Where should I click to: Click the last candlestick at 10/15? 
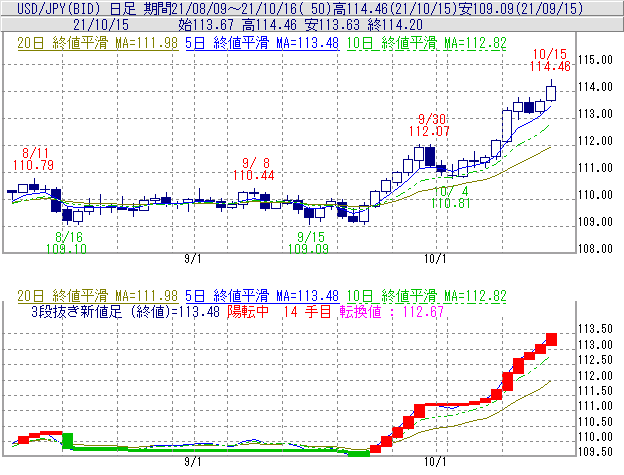point(551,93)
